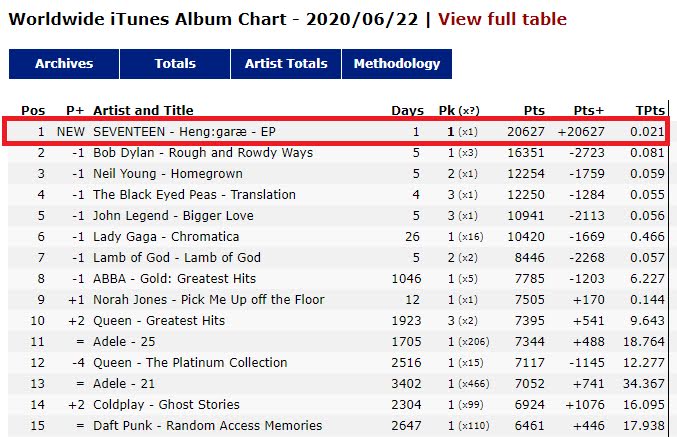Select ABBA - Gold: Greatest Hits row
Viewport: 677px width, 437px height.
point(338,279)
